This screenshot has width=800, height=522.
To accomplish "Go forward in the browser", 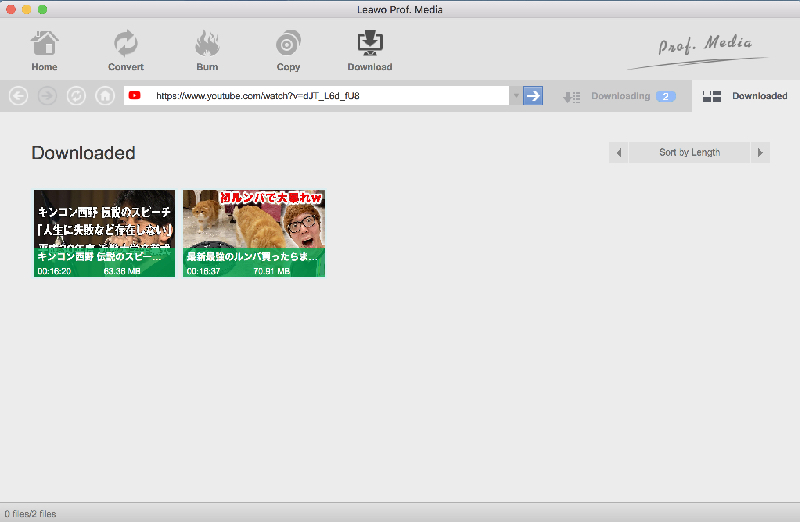I will [x=47, y=96].
